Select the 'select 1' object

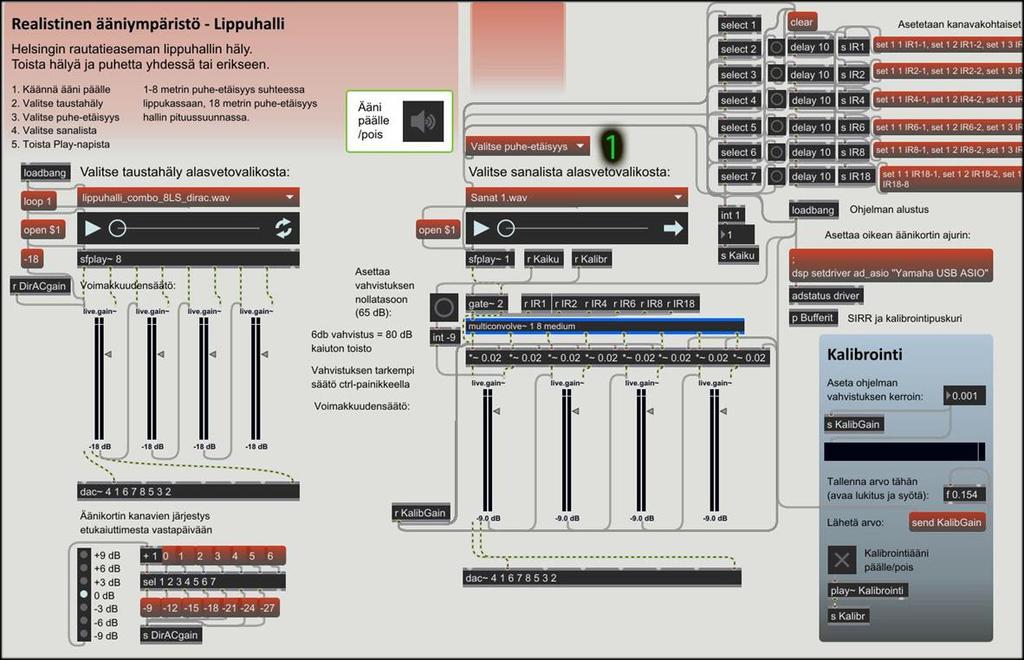pyautogui.click(x=738, y=25)
